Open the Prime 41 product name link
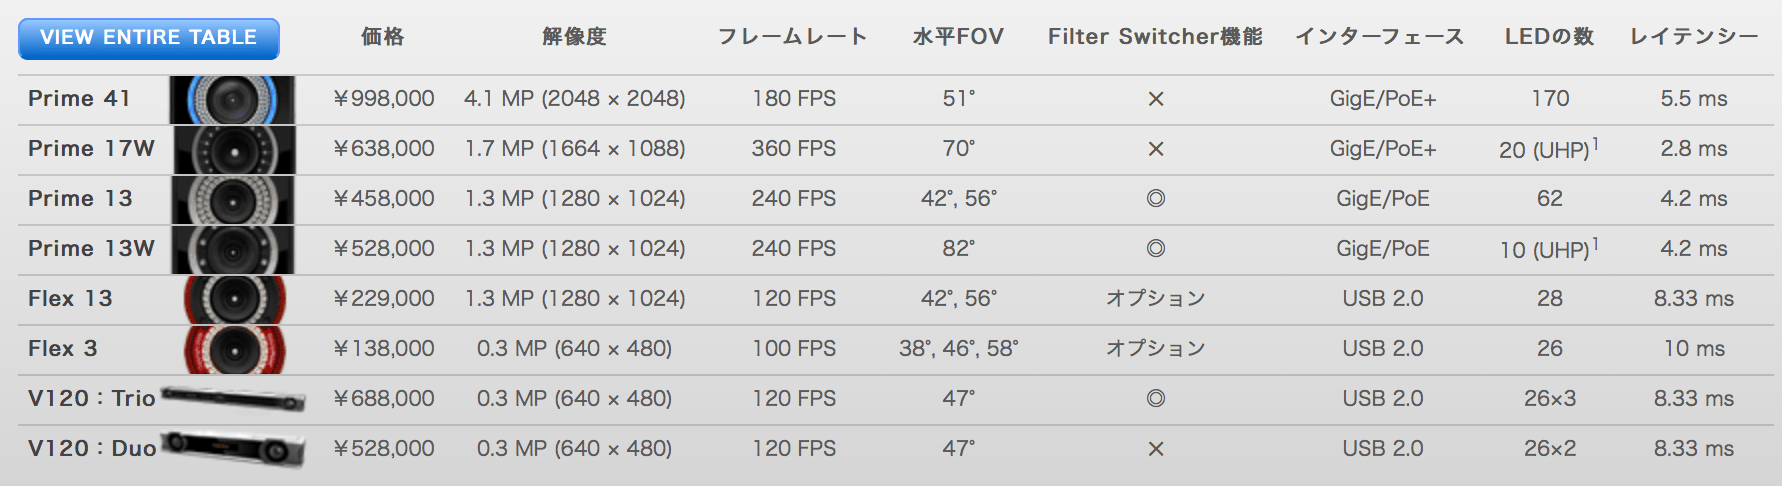This screenshot has width=1782, height=486. tap(79, 99)
